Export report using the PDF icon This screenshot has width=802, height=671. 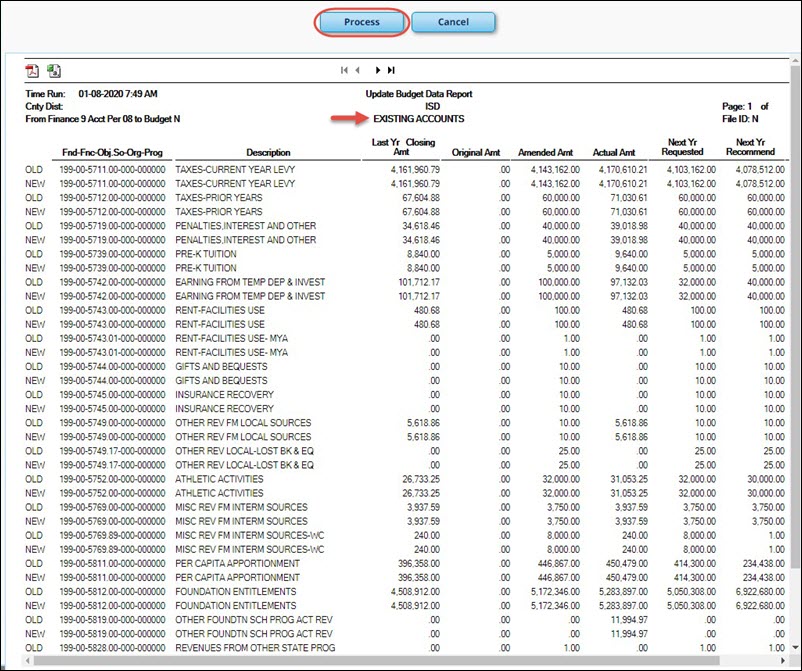click(x=32, y=71)
